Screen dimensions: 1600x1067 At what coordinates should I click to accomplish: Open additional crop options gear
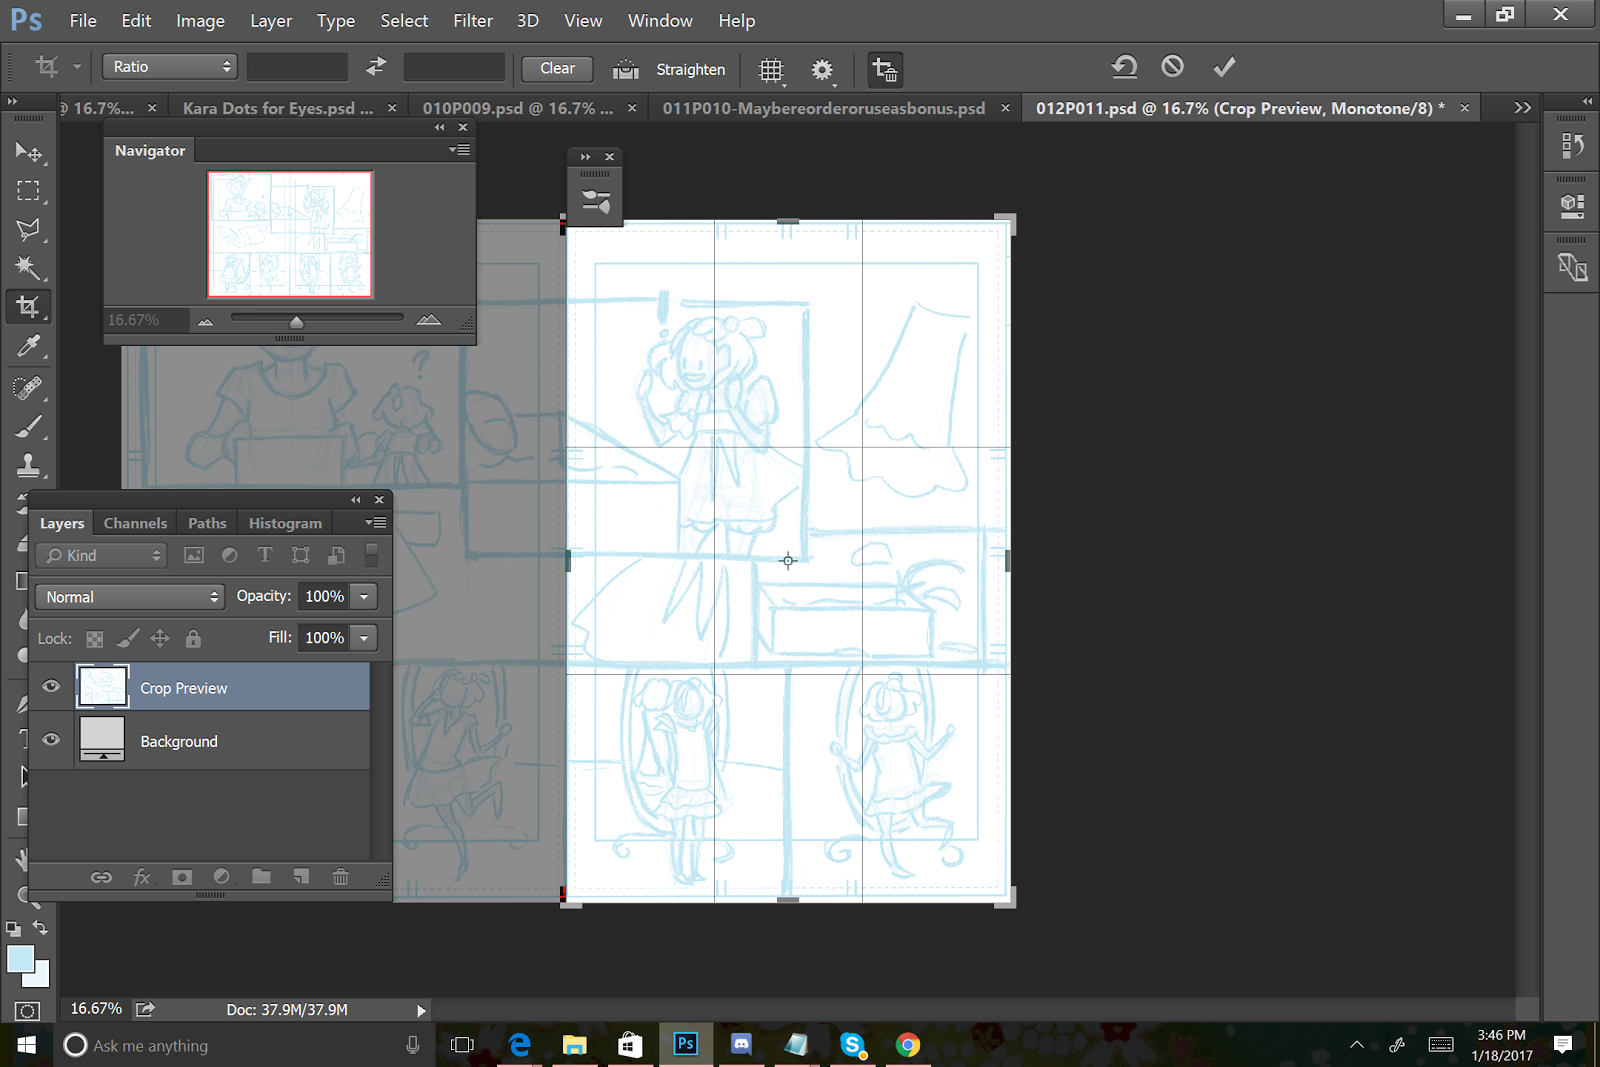[x=822, y=69]
